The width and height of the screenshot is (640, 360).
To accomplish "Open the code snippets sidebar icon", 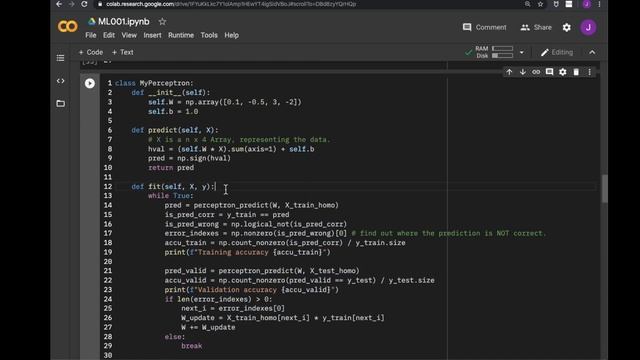I will 60,81.
